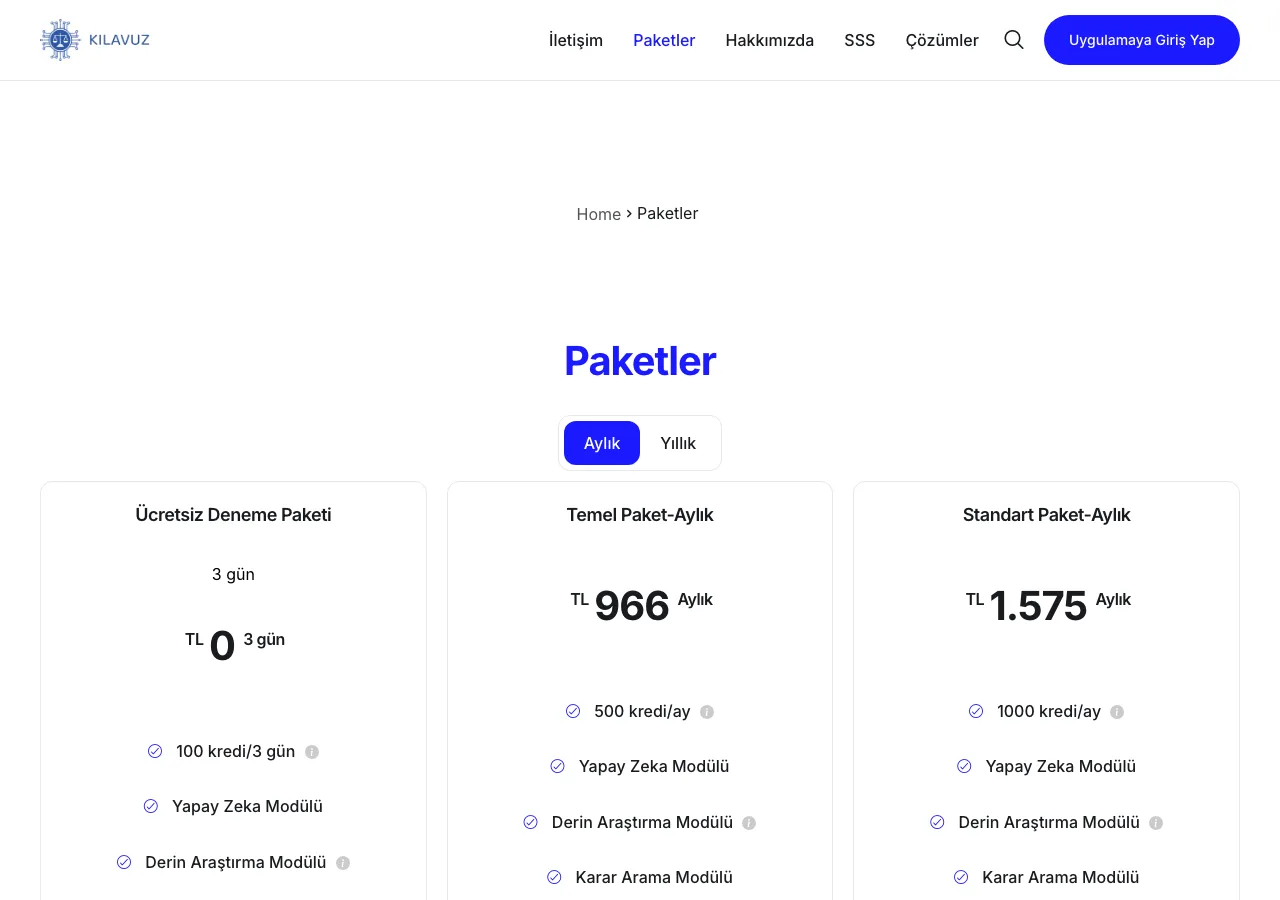This screenshot has width=1280, height=900.
Task: Click info icon next to Derin Araştırma in Standart Paket
Action: (1156, 823)
